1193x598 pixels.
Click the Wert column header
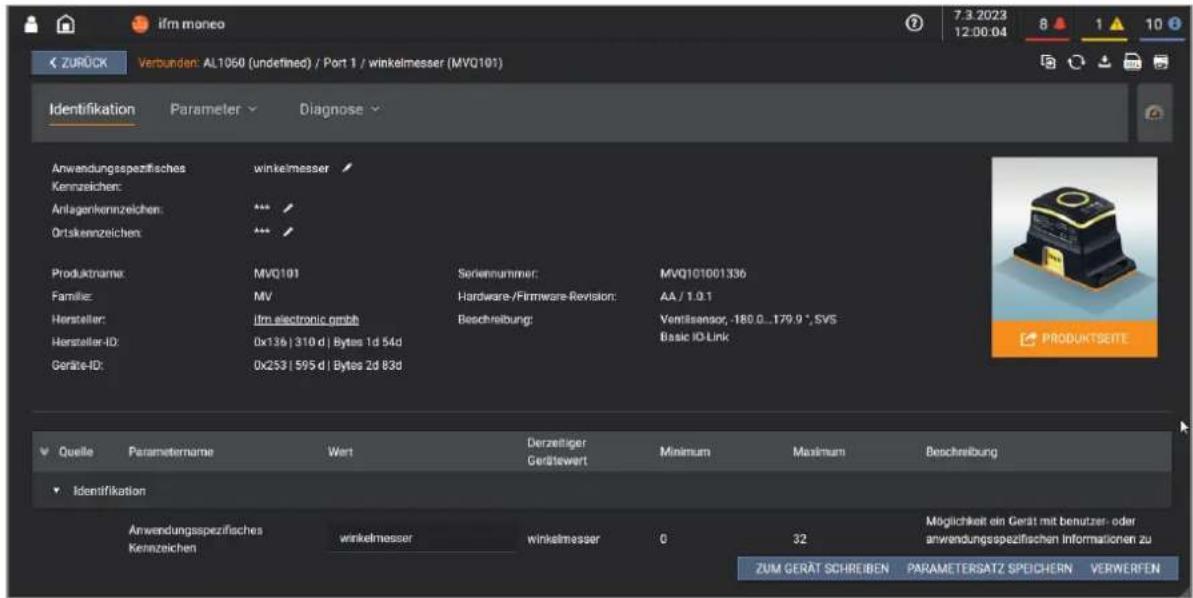(x=340, y=452)
